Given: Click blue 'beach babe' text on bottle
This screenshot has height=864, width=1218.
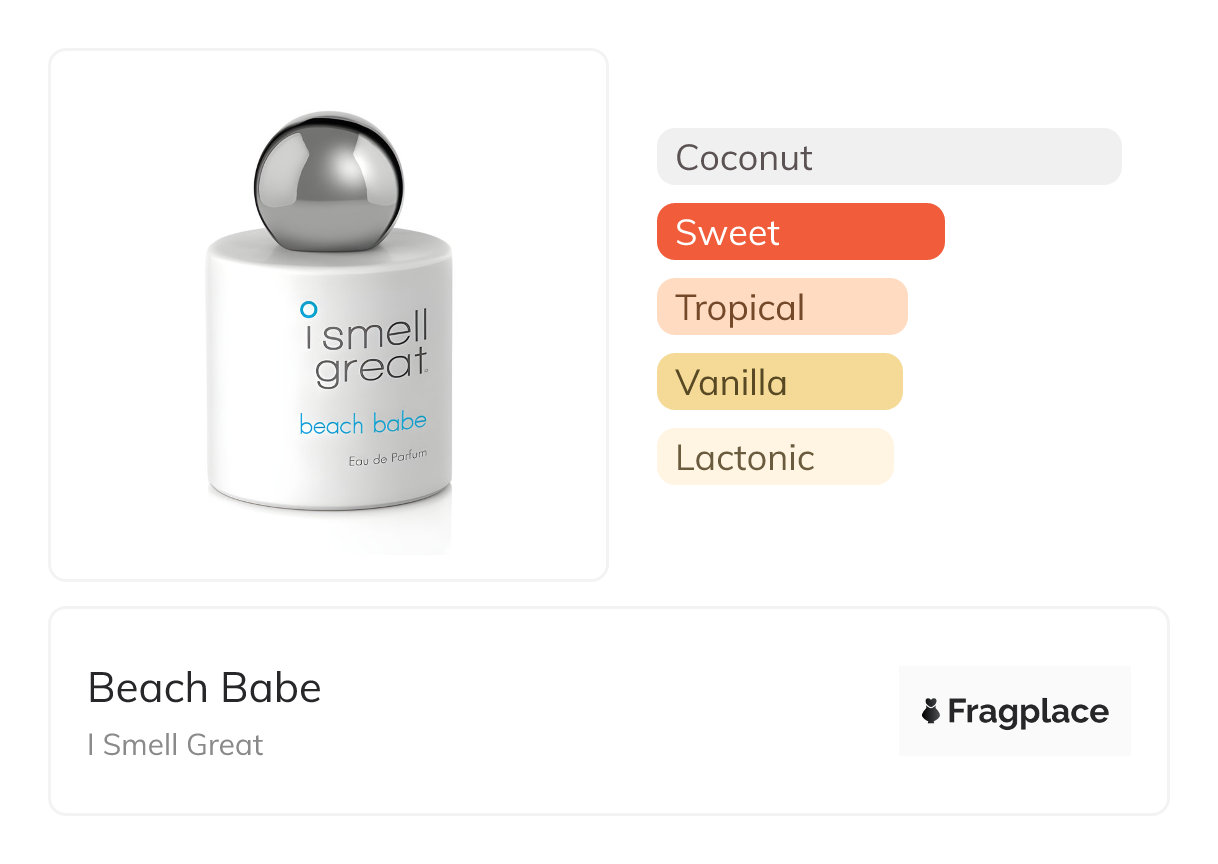Looking at the screenshot, I should pyautogui.click(x=363, y=424).
